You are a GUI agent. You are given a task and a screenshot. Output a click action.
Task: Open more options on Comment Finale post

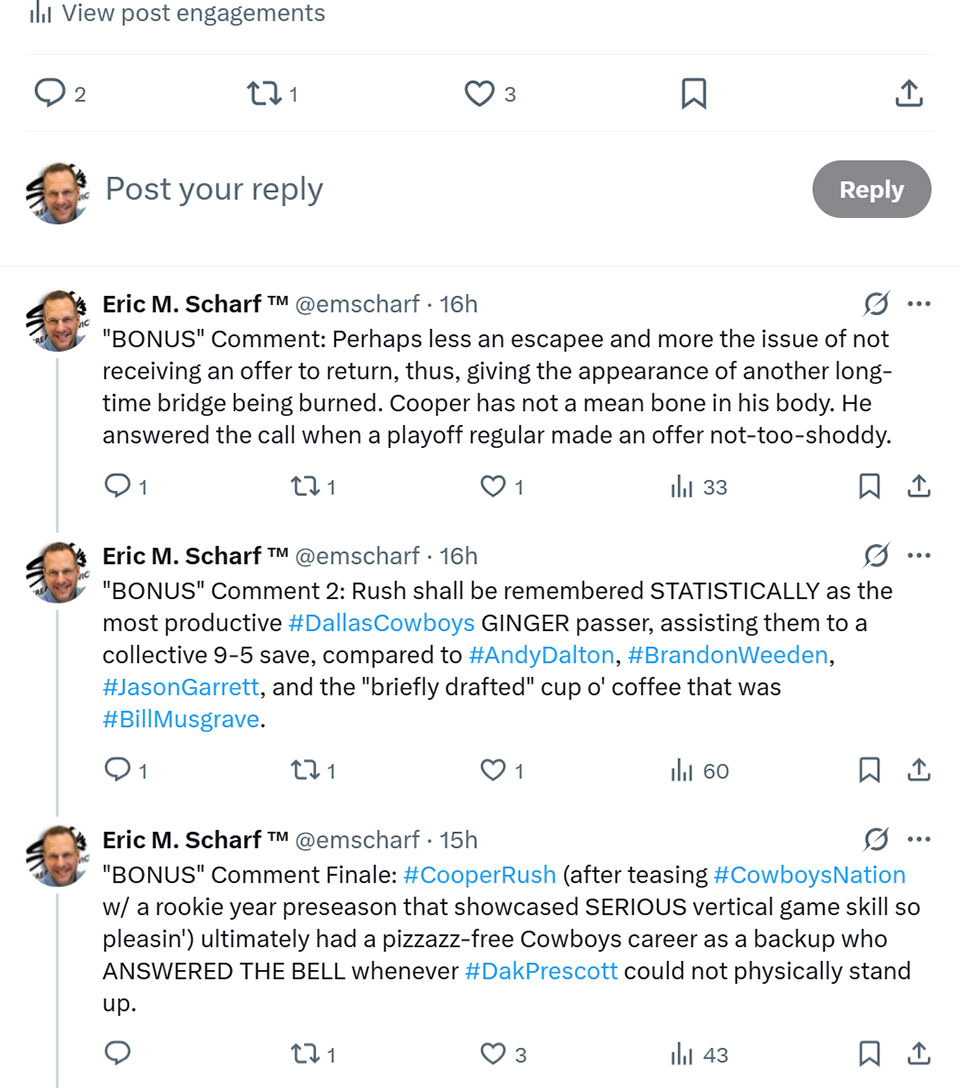pyautogui.click(x=918, y=840)
